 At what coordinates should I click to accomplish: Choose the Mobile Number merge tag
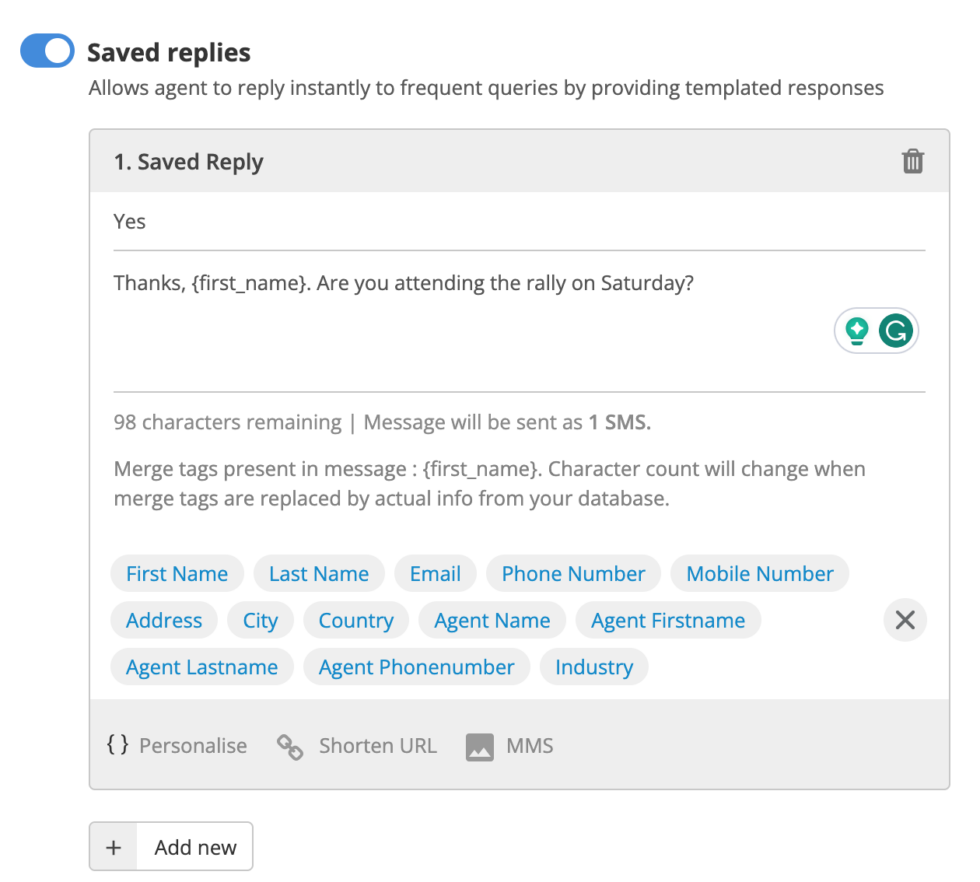point(759,574)
